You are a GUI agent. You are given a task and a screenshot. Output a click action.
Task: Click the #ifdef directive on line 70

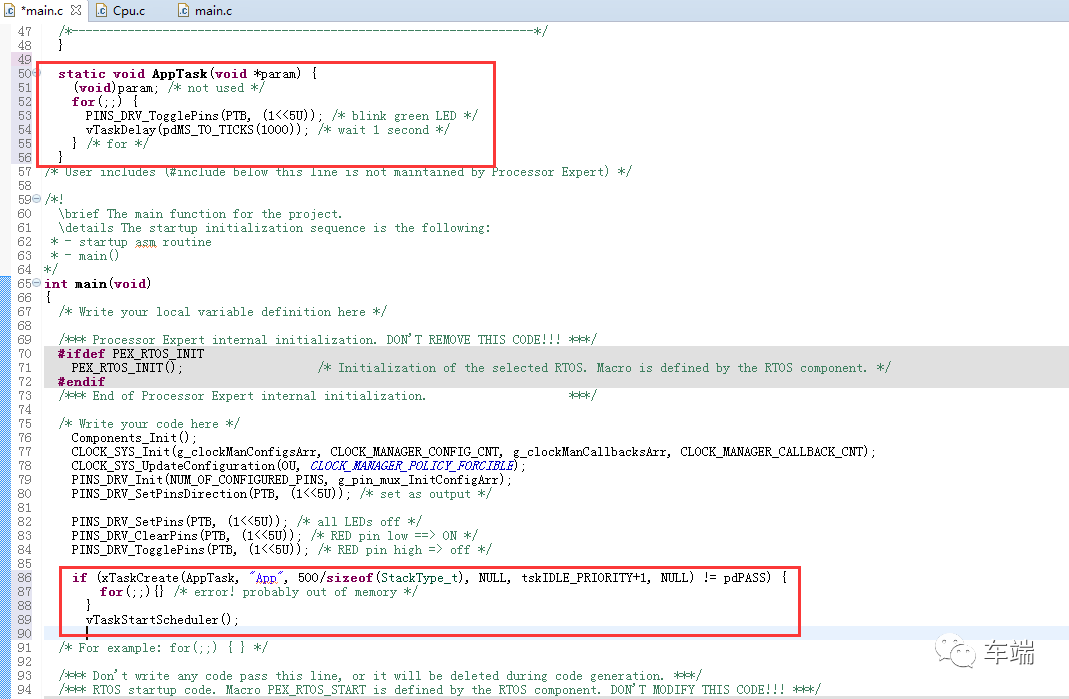point(79,354)
